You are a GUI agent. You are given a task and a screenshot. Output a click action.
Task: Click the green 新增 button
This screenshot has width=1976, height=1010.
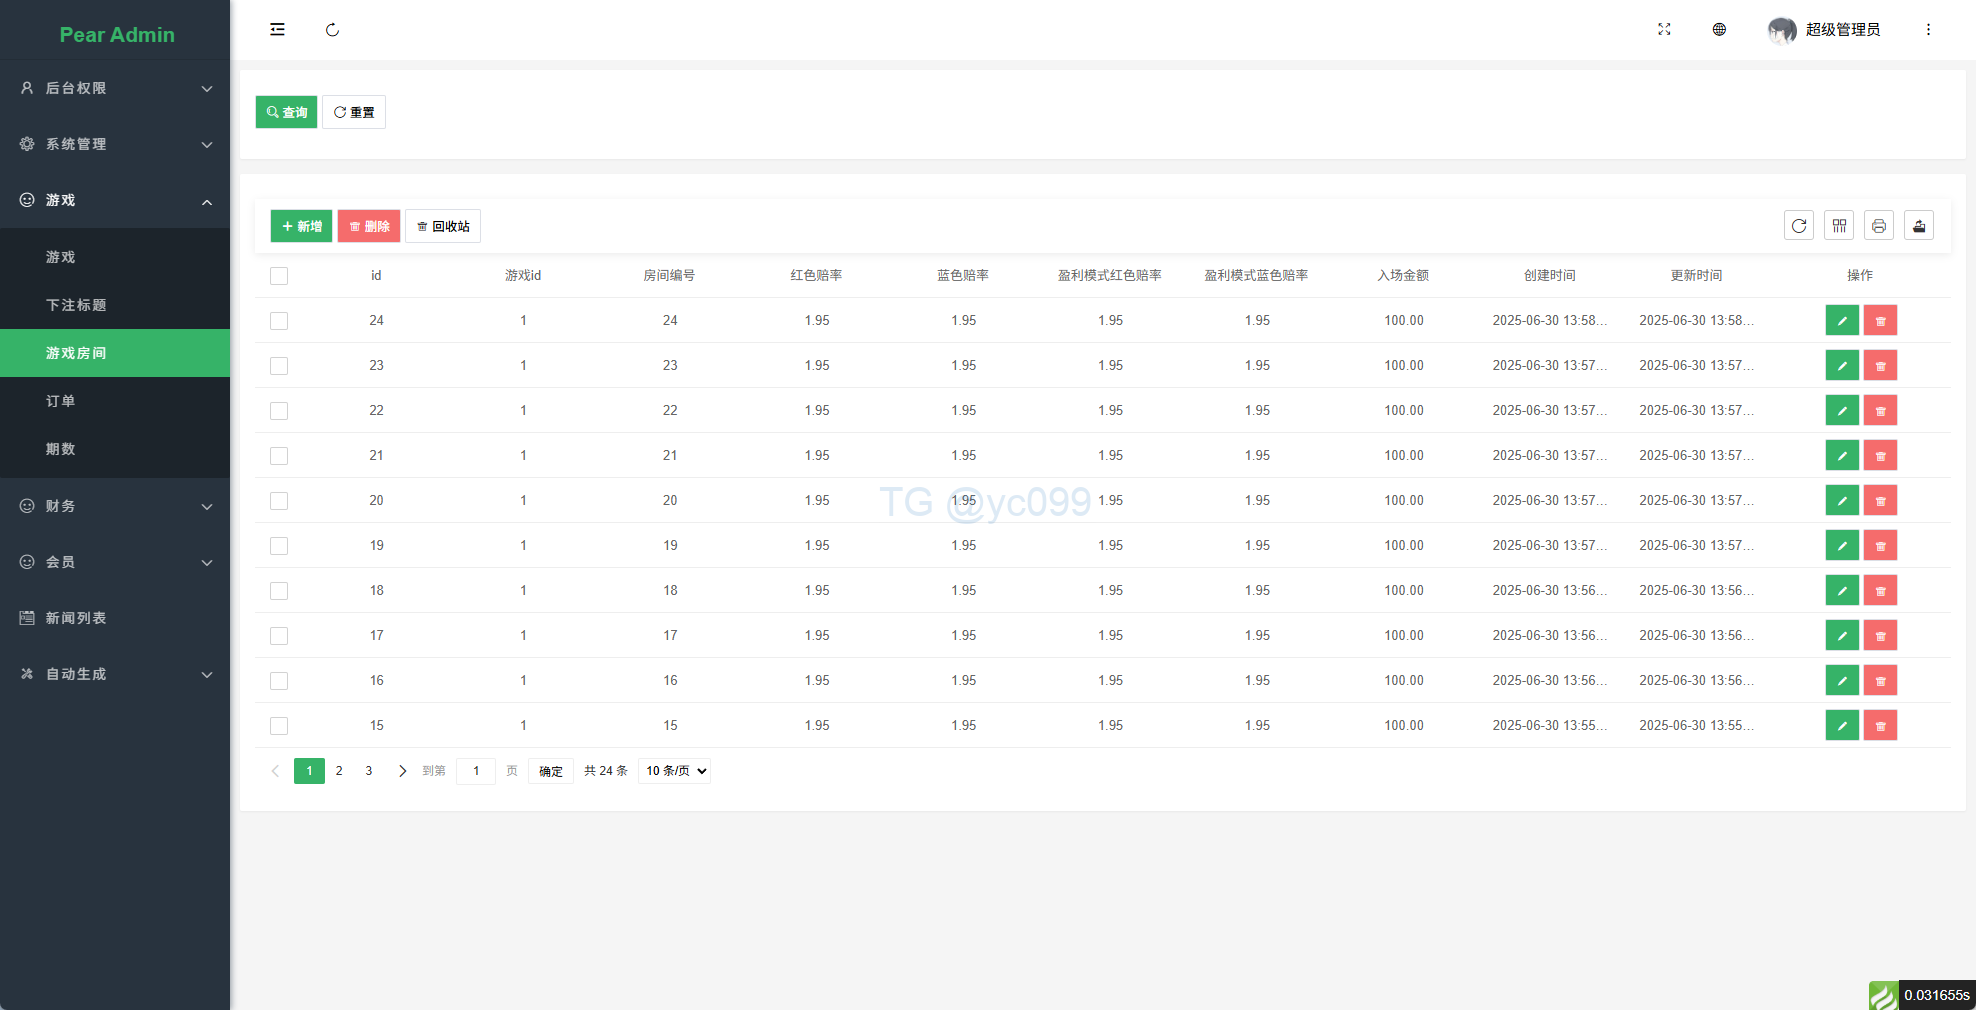tap(301, 226)
